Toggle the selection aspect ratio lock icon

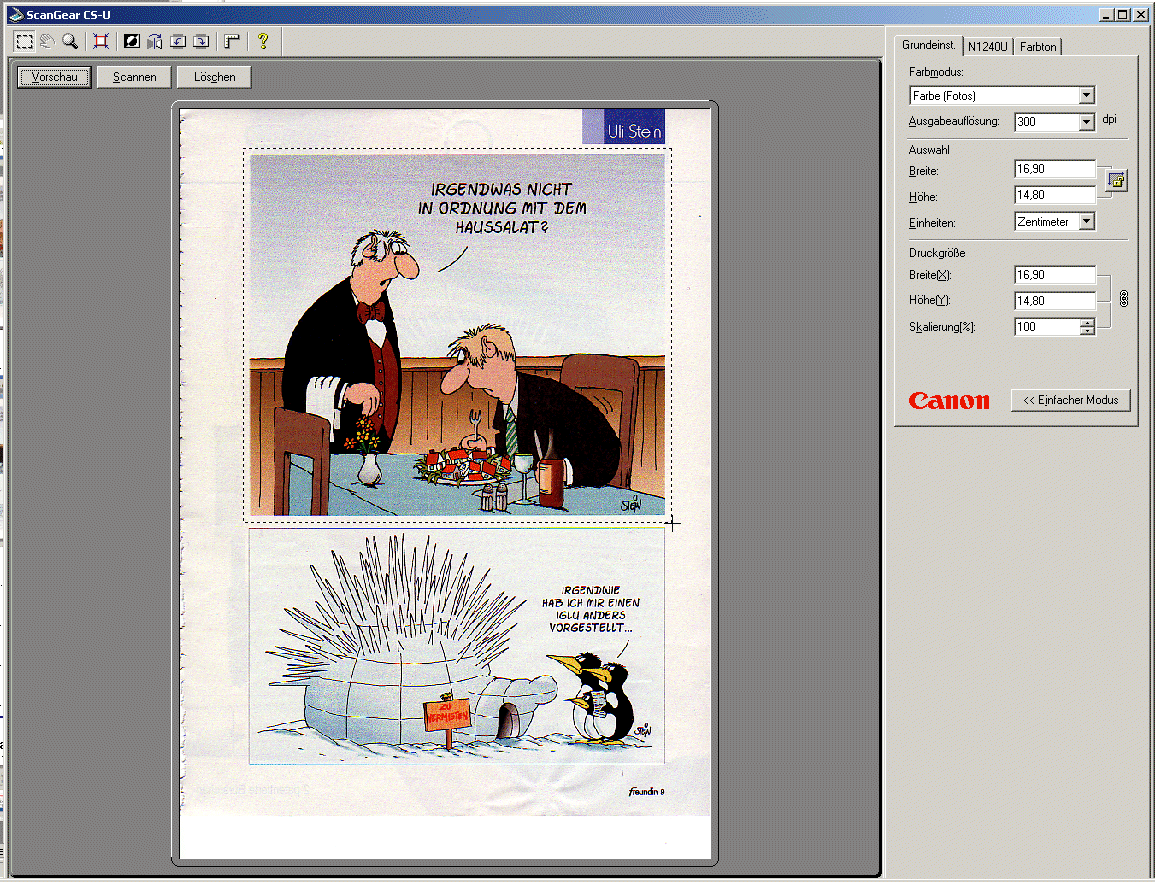[x=1117, y=181]
